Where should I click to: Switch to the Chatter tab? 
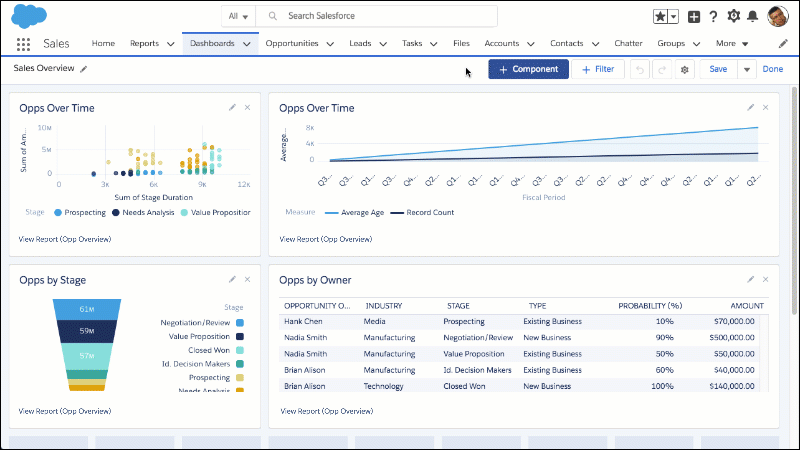628,44
